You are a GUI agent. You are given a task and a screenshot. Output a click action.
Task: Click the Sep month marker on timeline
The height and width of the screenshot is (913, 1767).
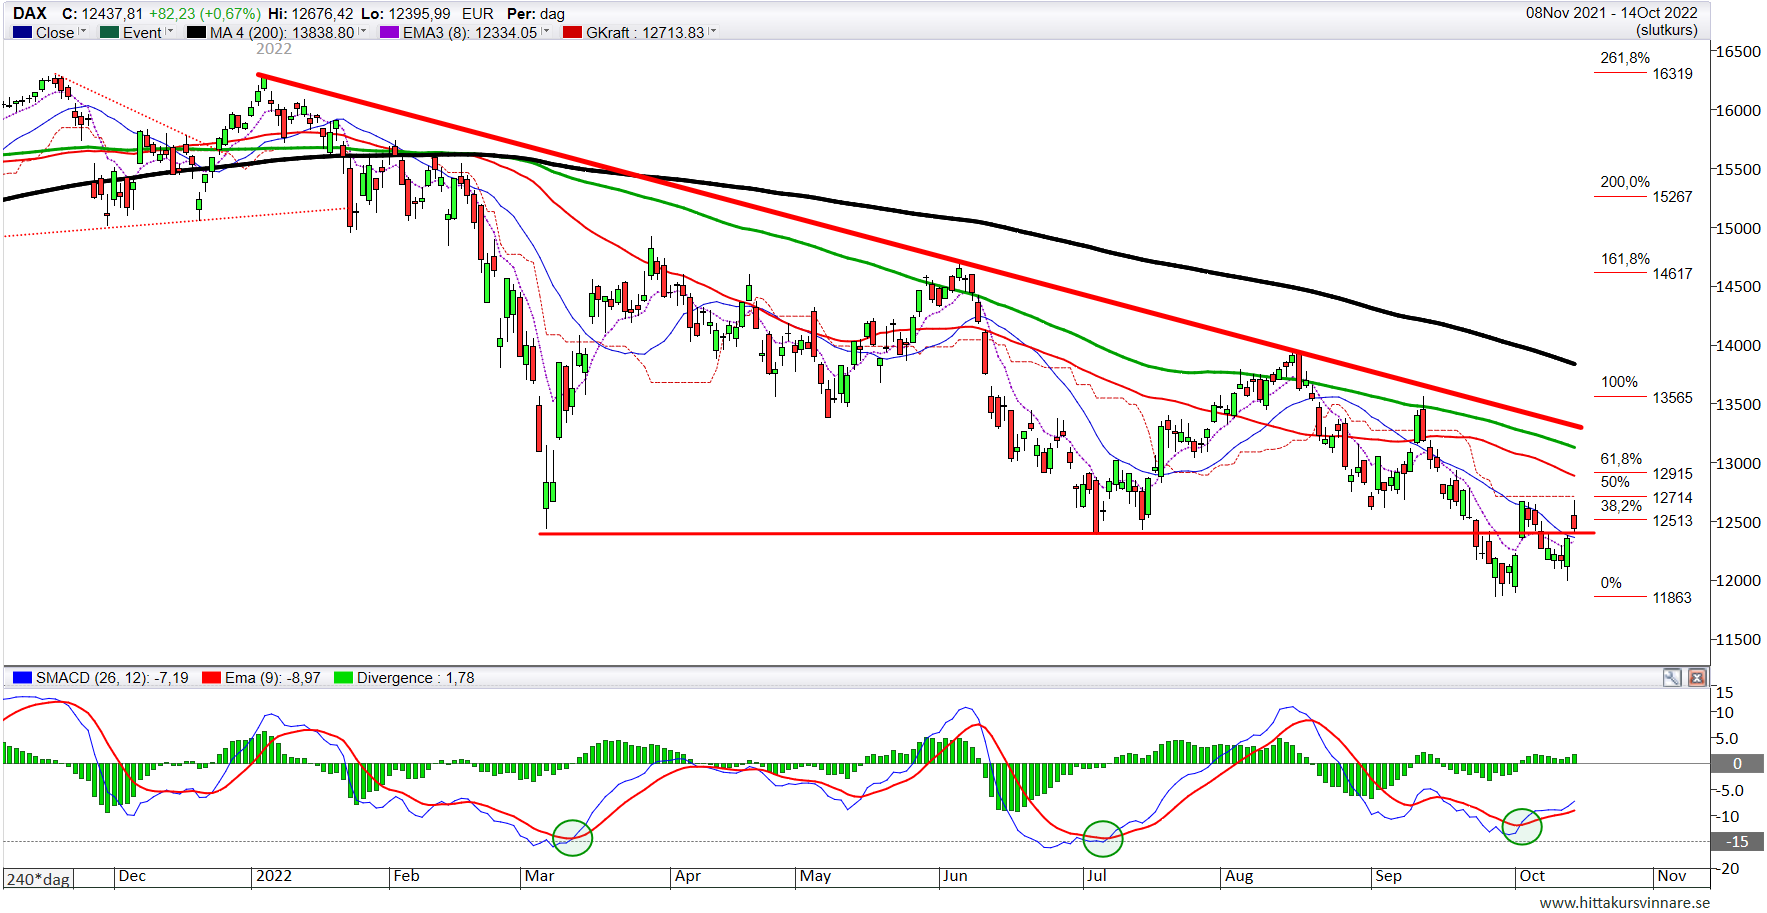[x=1388, y=876]
